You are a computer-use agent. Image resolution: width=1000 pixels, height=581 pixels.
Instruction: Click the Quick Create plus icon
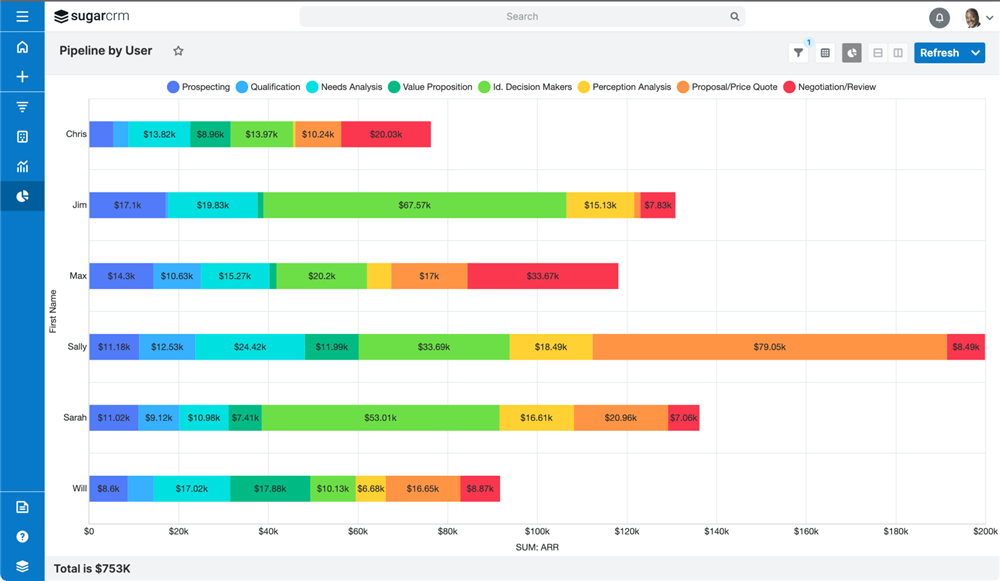[x=22, y=77]
